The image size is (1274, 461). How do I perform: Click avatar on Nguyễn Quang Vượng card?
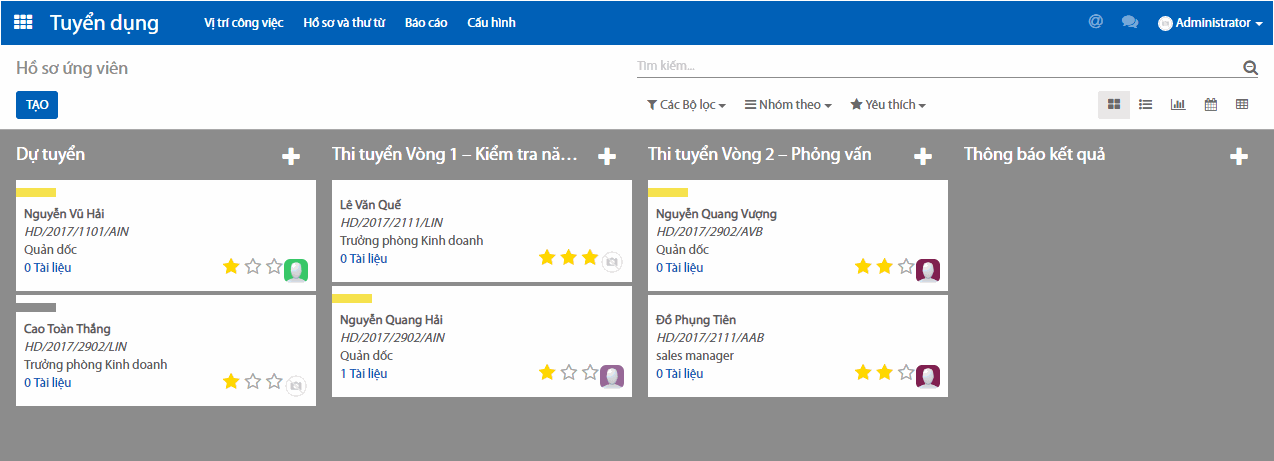[928, 270]
